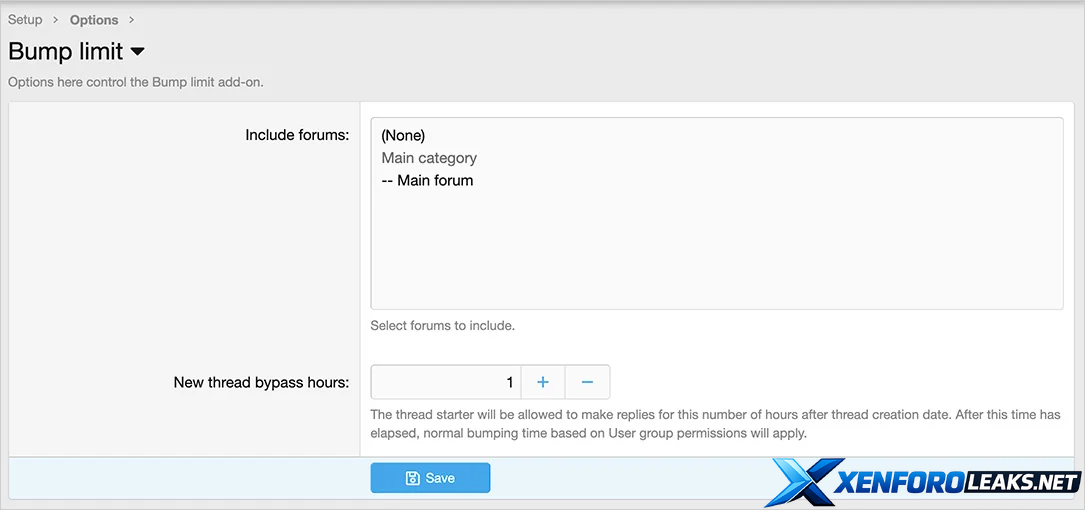1085x510 pixels.
Task: Click the floppy disk icon on Save
Action: tap(412, 478)
